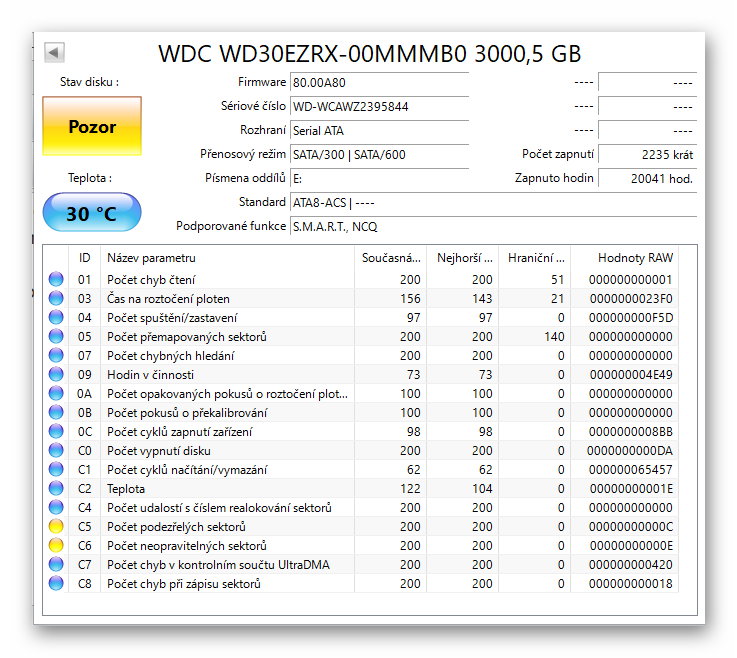Screen dimensions: 737x658
Task: Click the blue status icon for attribute 01
Action: pos(56,279)
